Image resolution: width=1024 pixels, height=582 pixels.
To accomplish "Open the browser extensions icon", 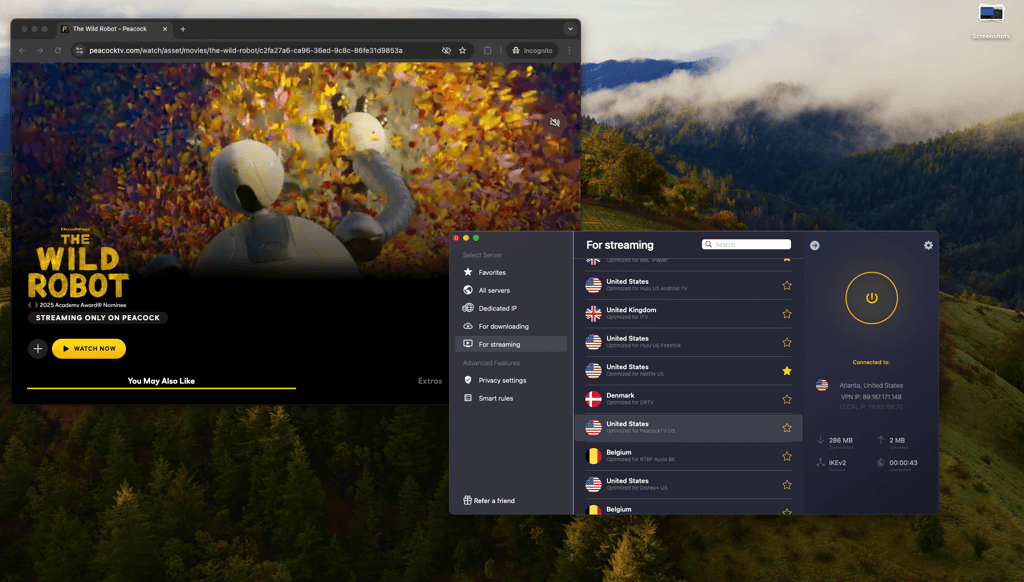I will 487,50.
